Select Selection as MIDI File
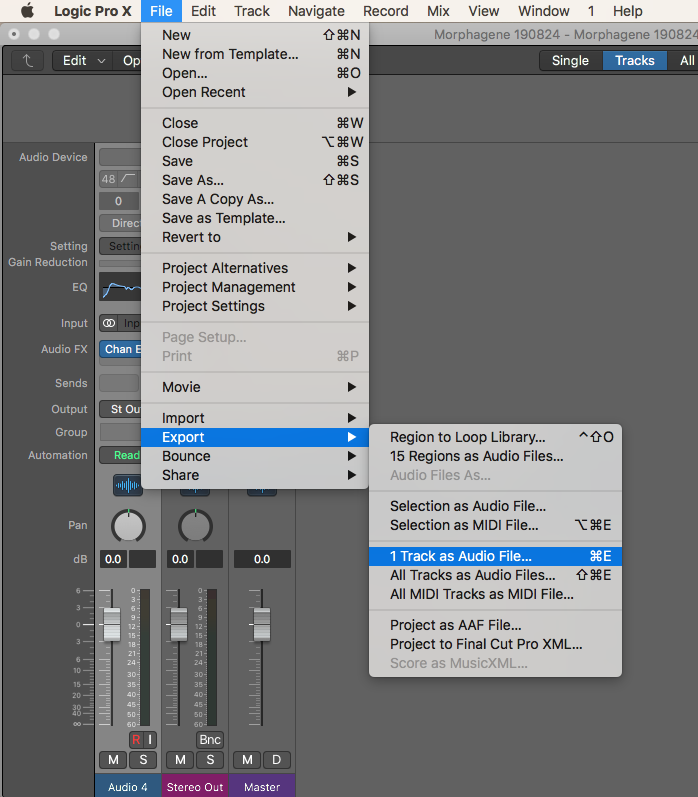698x797 pixels. click(495, 525)
